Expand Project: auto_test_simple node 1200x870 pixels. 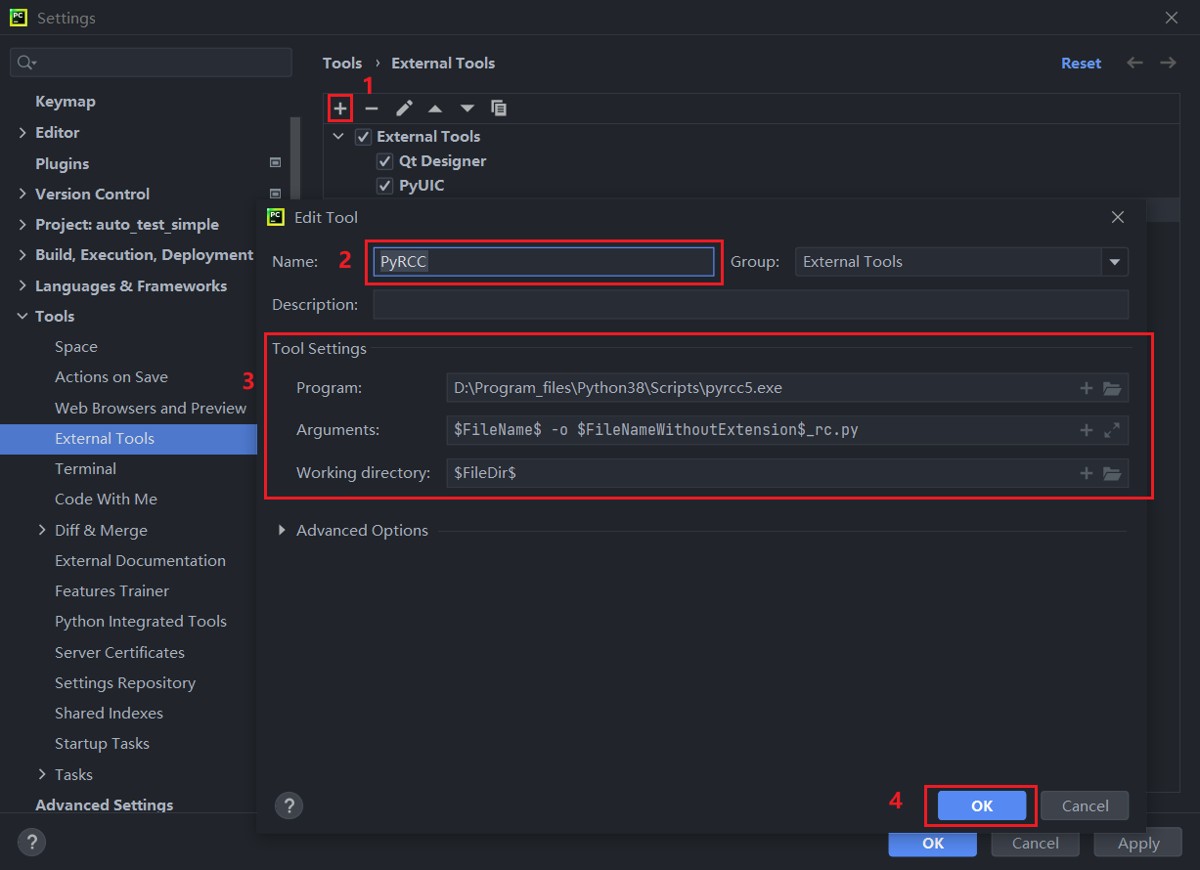pos(23,225)
